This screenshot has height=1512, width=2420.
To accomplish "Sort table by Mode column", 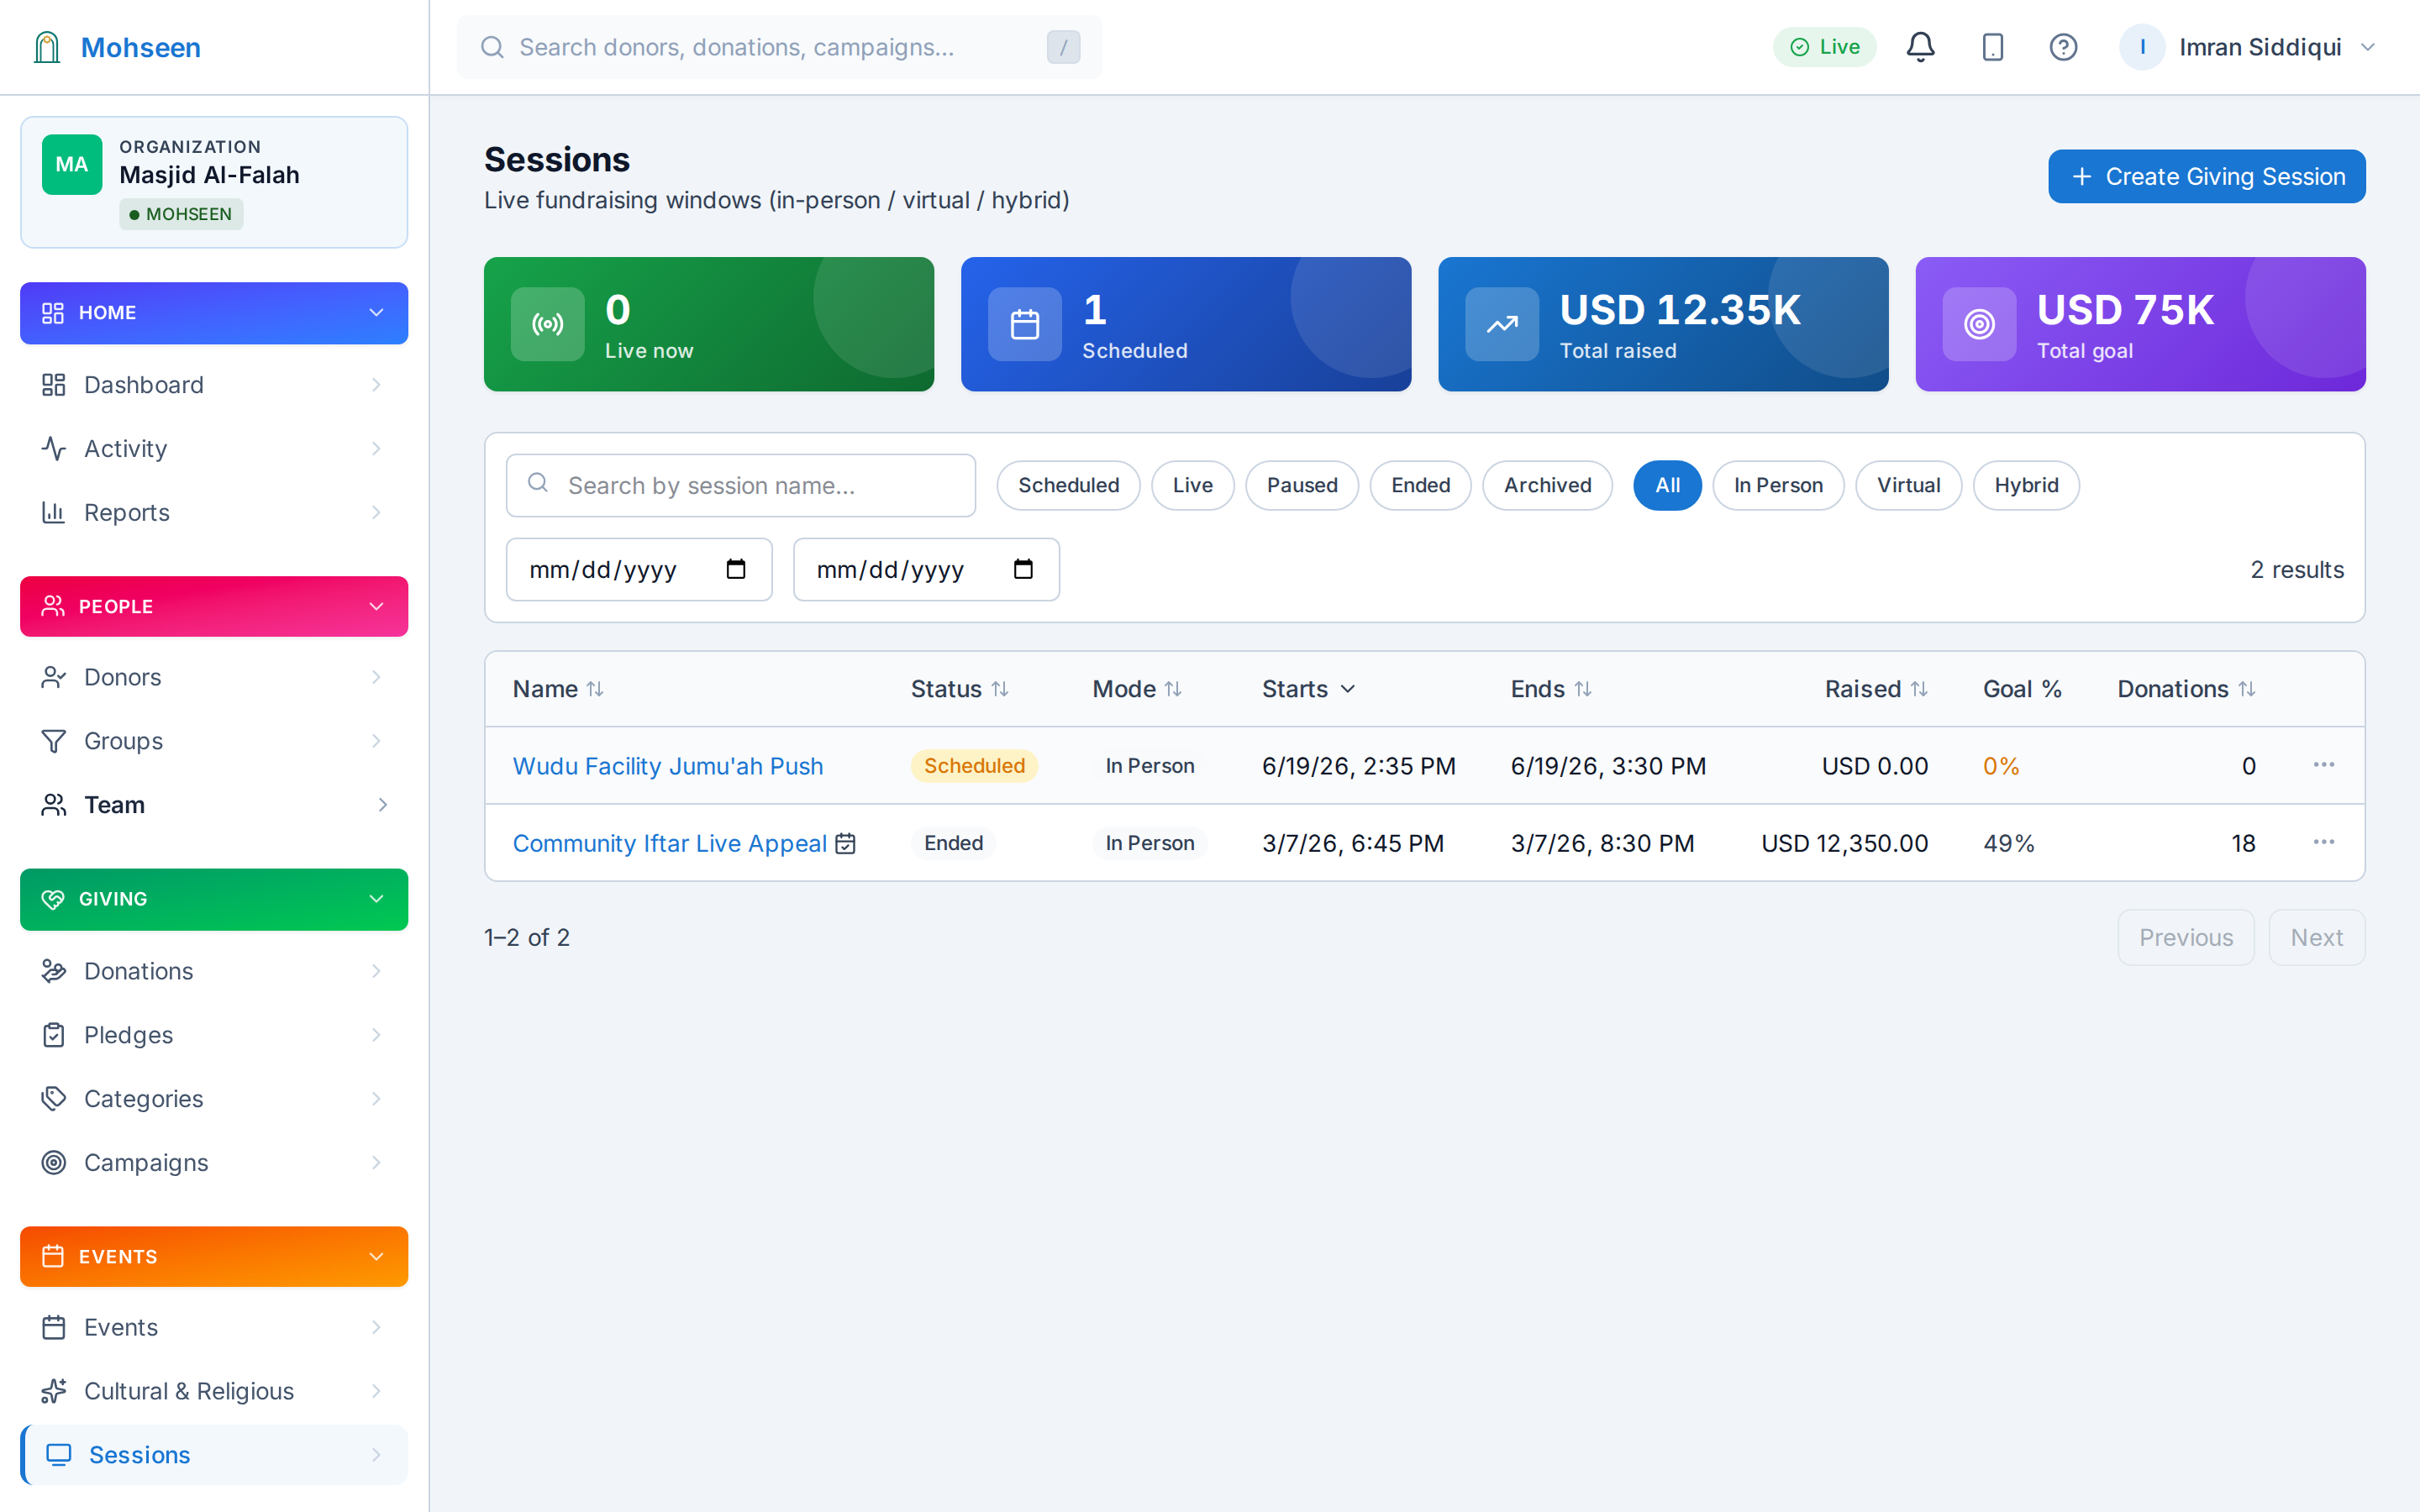I will 1137,689.
